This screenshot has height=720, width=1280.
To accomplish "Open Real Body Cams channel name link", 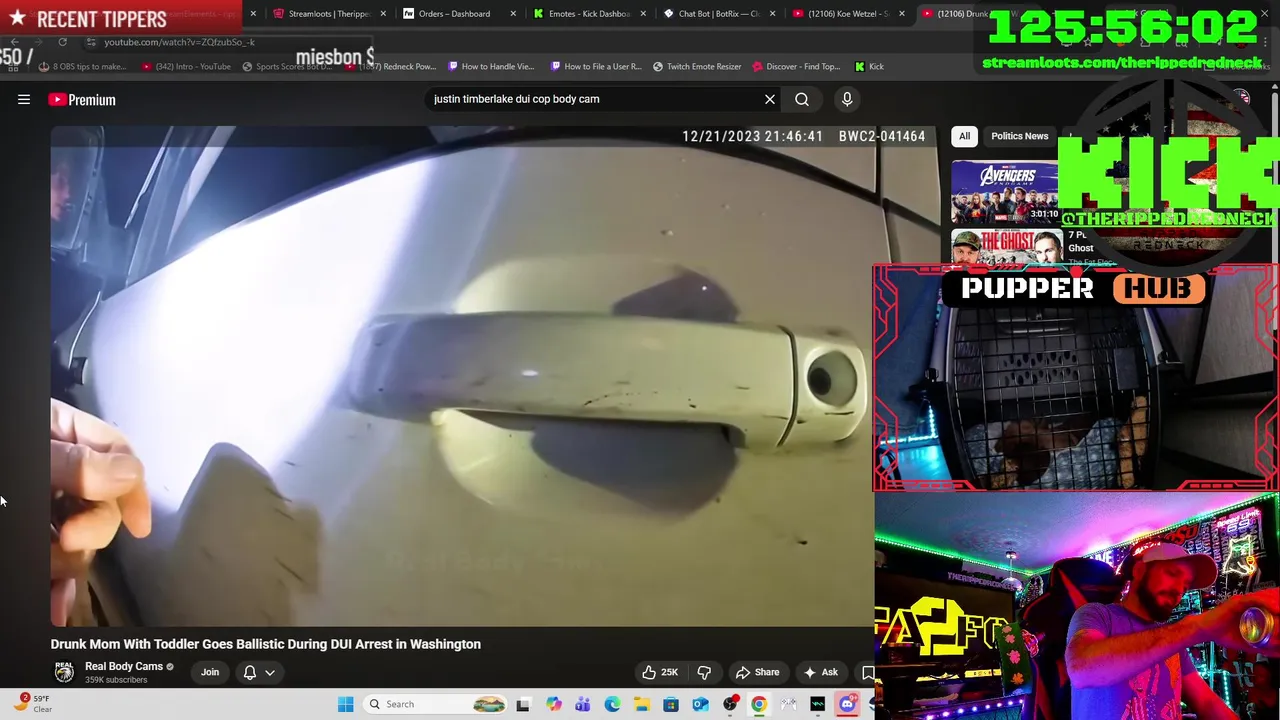I will (x=124, y=666).
